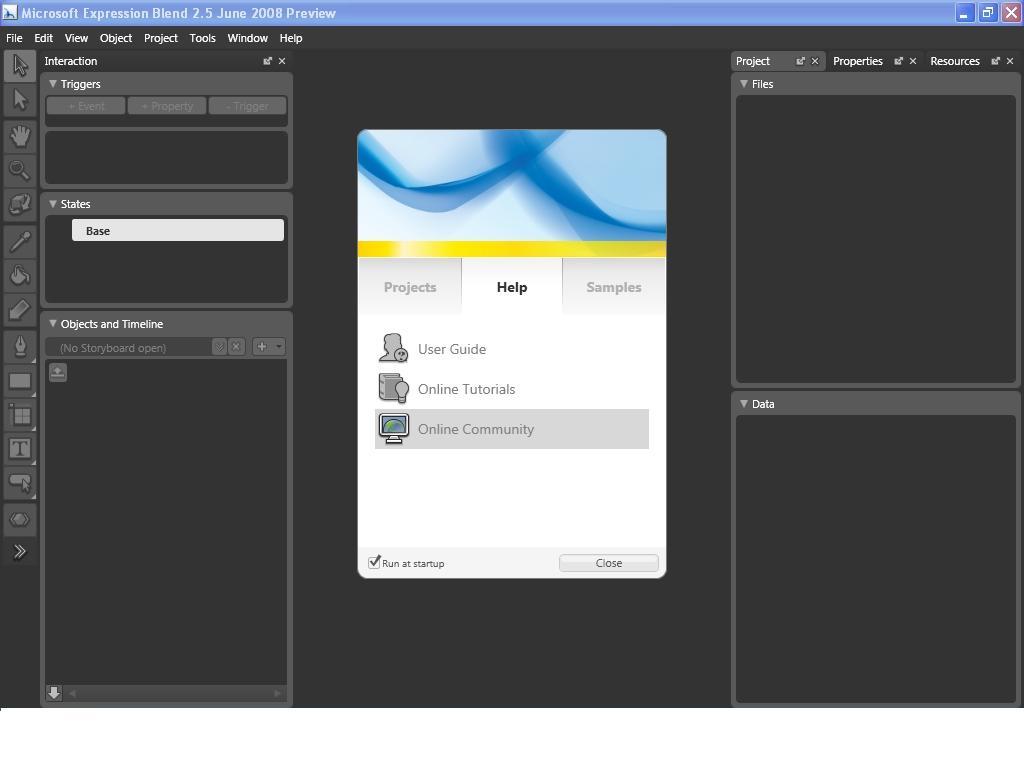Image resolution: width=1024 pixels, height=768 pixels.
Task: Open the Window menu
Action: (x=248, y=38)
